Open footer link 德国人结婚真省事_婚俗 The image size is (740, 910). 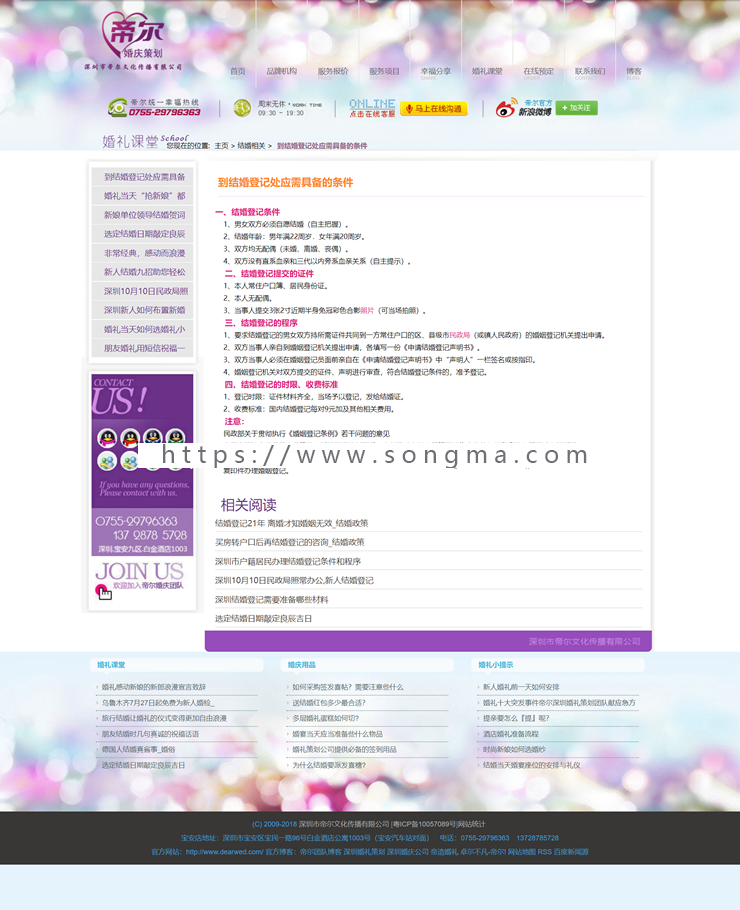[x=138, y=750]
